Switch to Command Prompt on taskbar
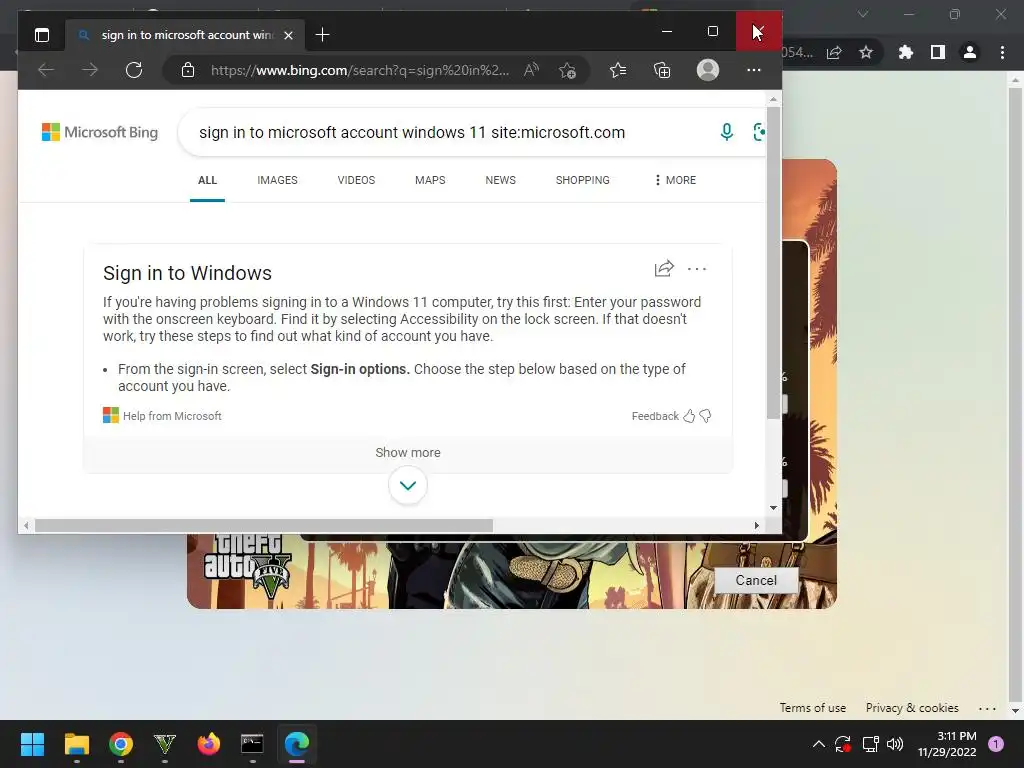This screenshot has width=1024, height=768. 252,744
